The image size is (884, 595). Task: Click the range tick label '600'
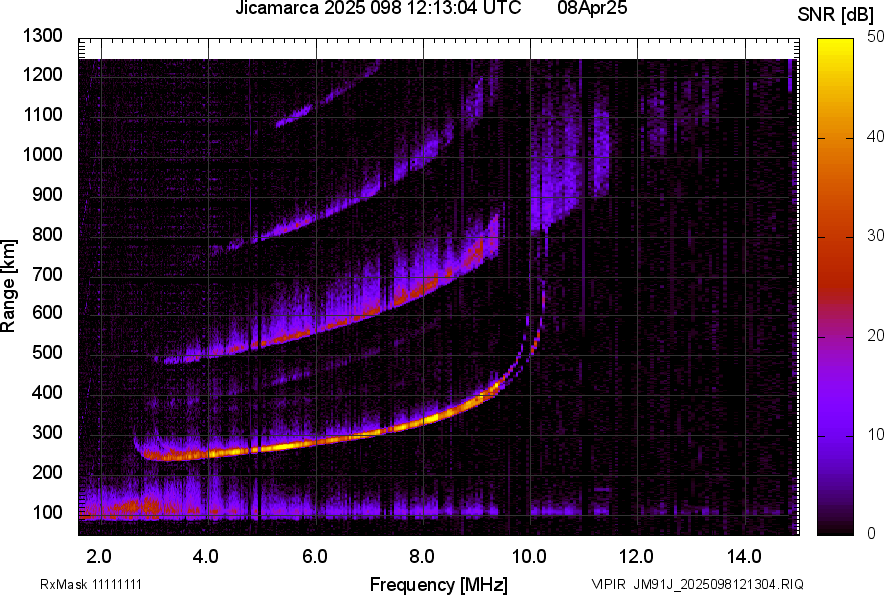coord(47,312)
